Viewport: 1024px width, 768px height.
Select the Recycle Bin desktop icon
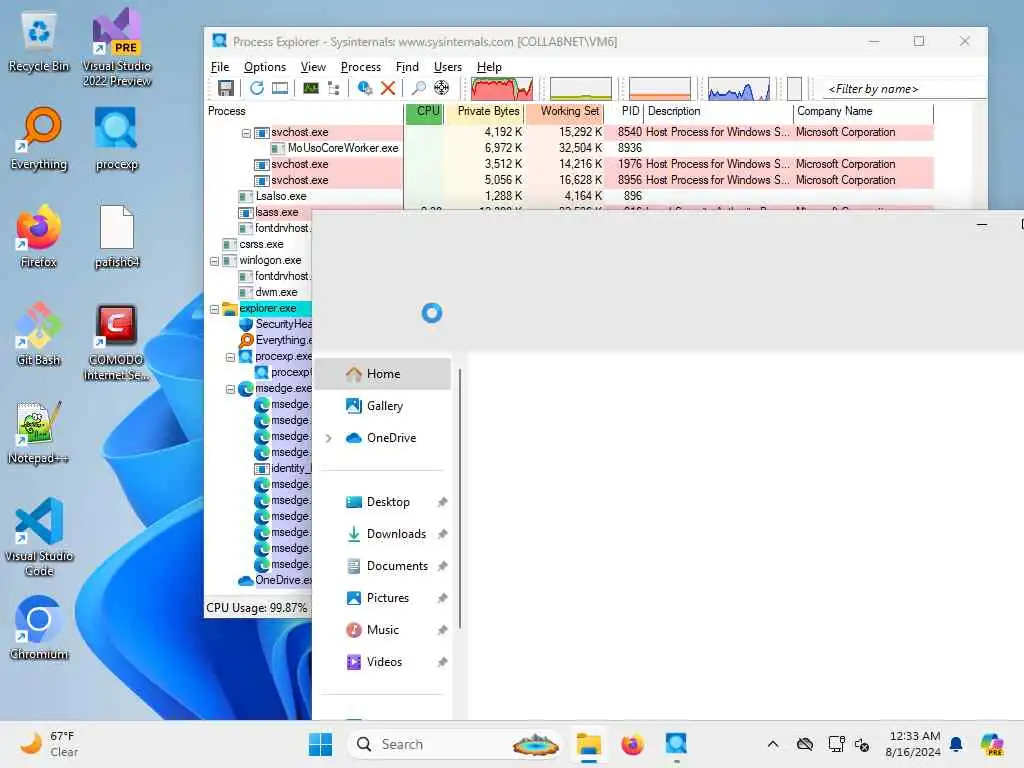39,41
